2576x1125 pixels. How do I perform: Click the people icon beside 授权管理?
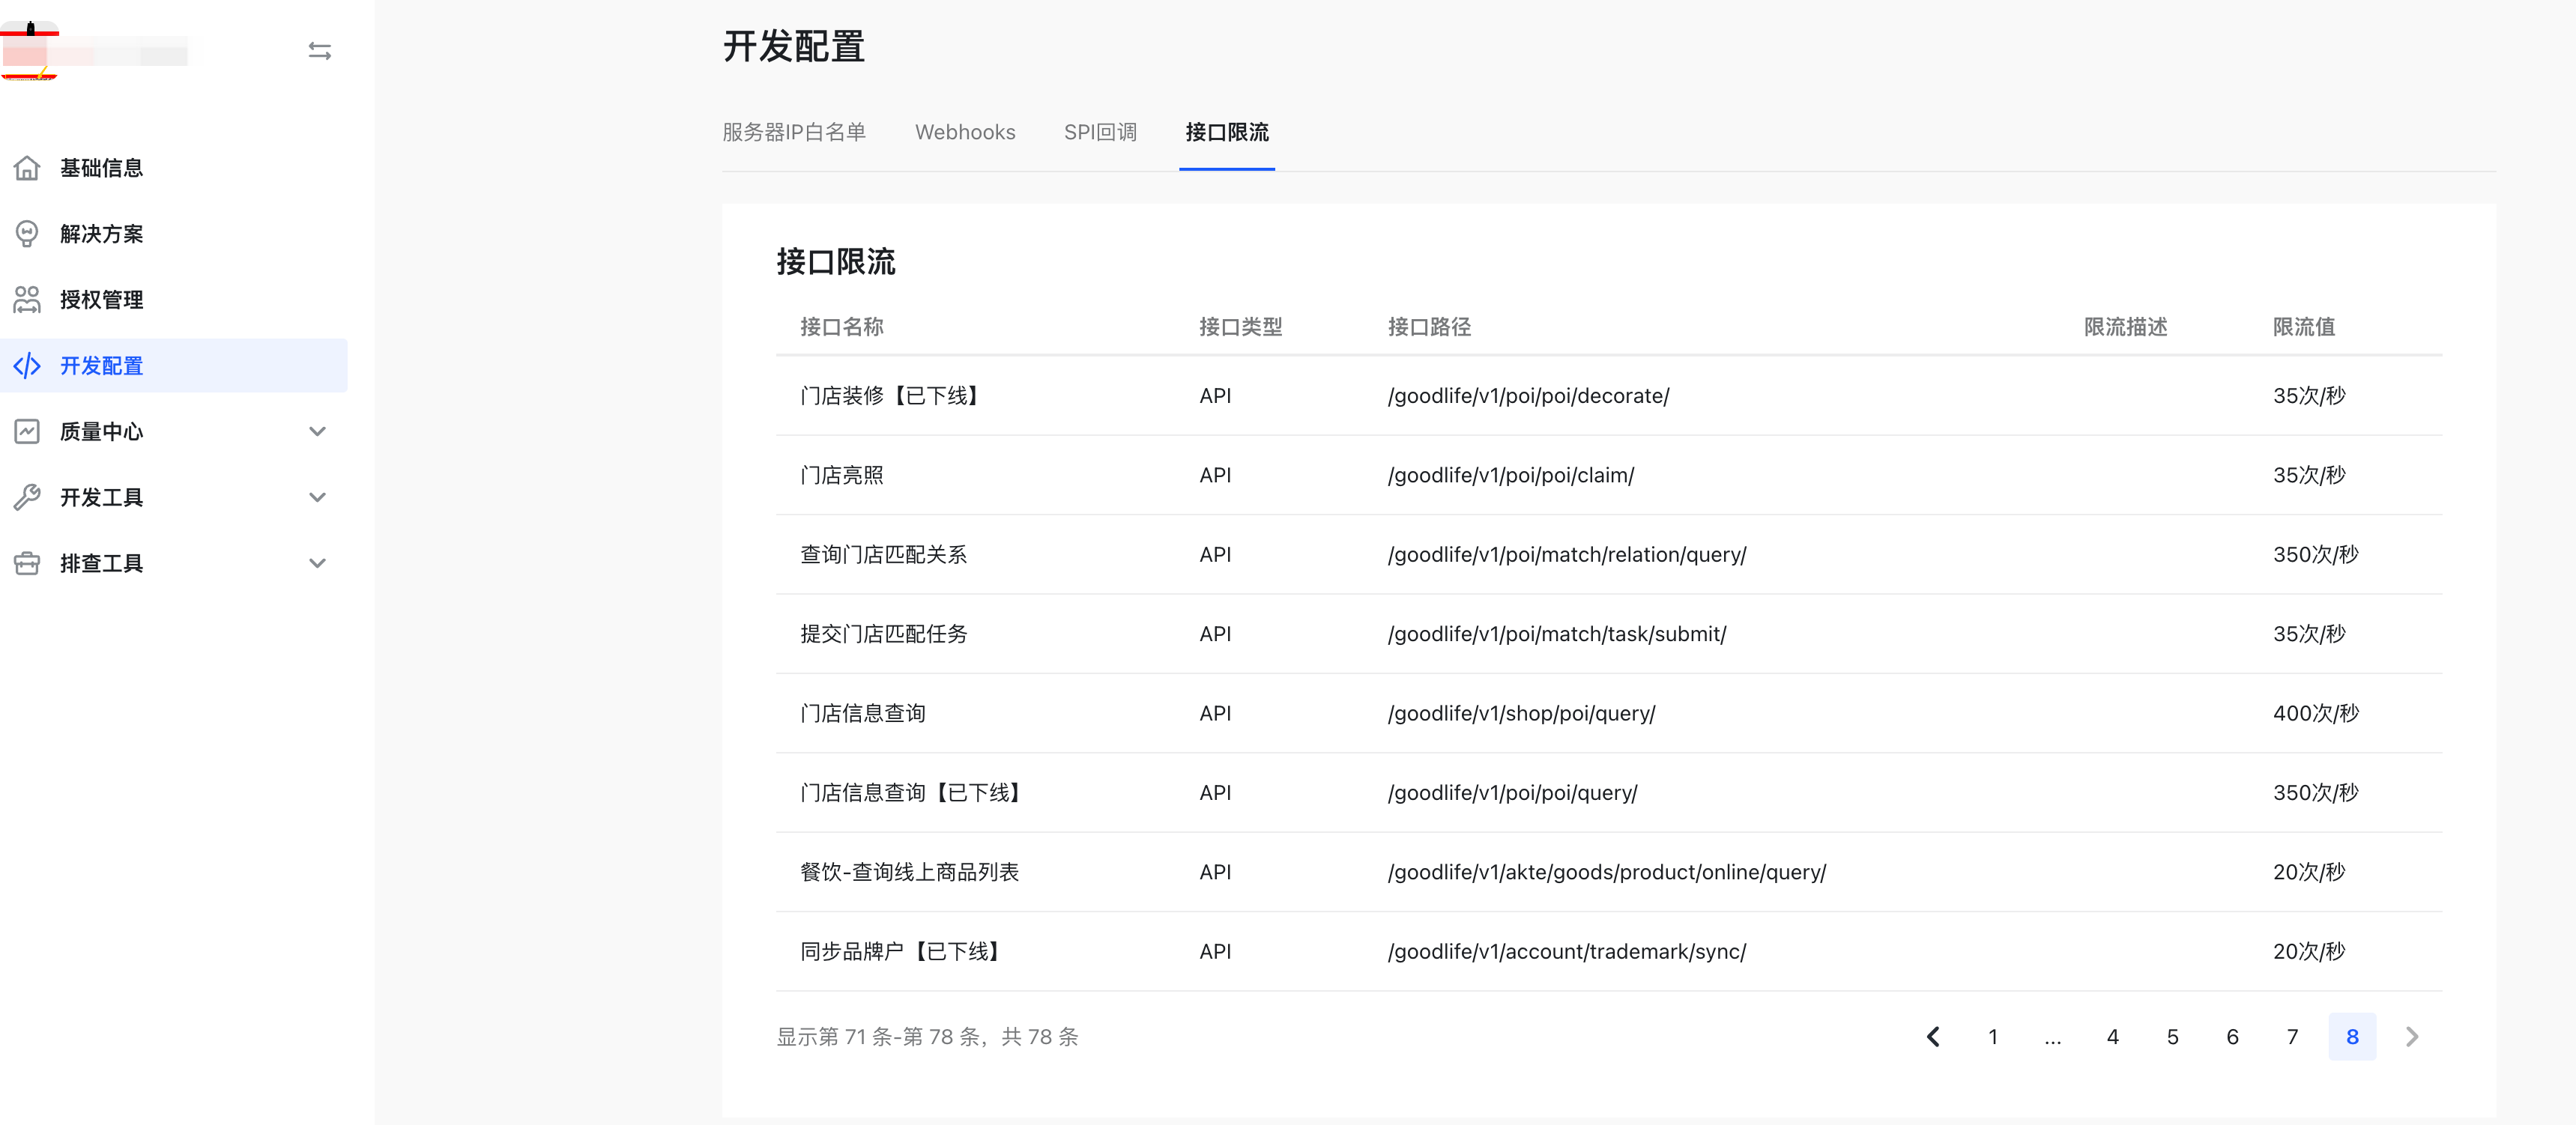[27, 300]
